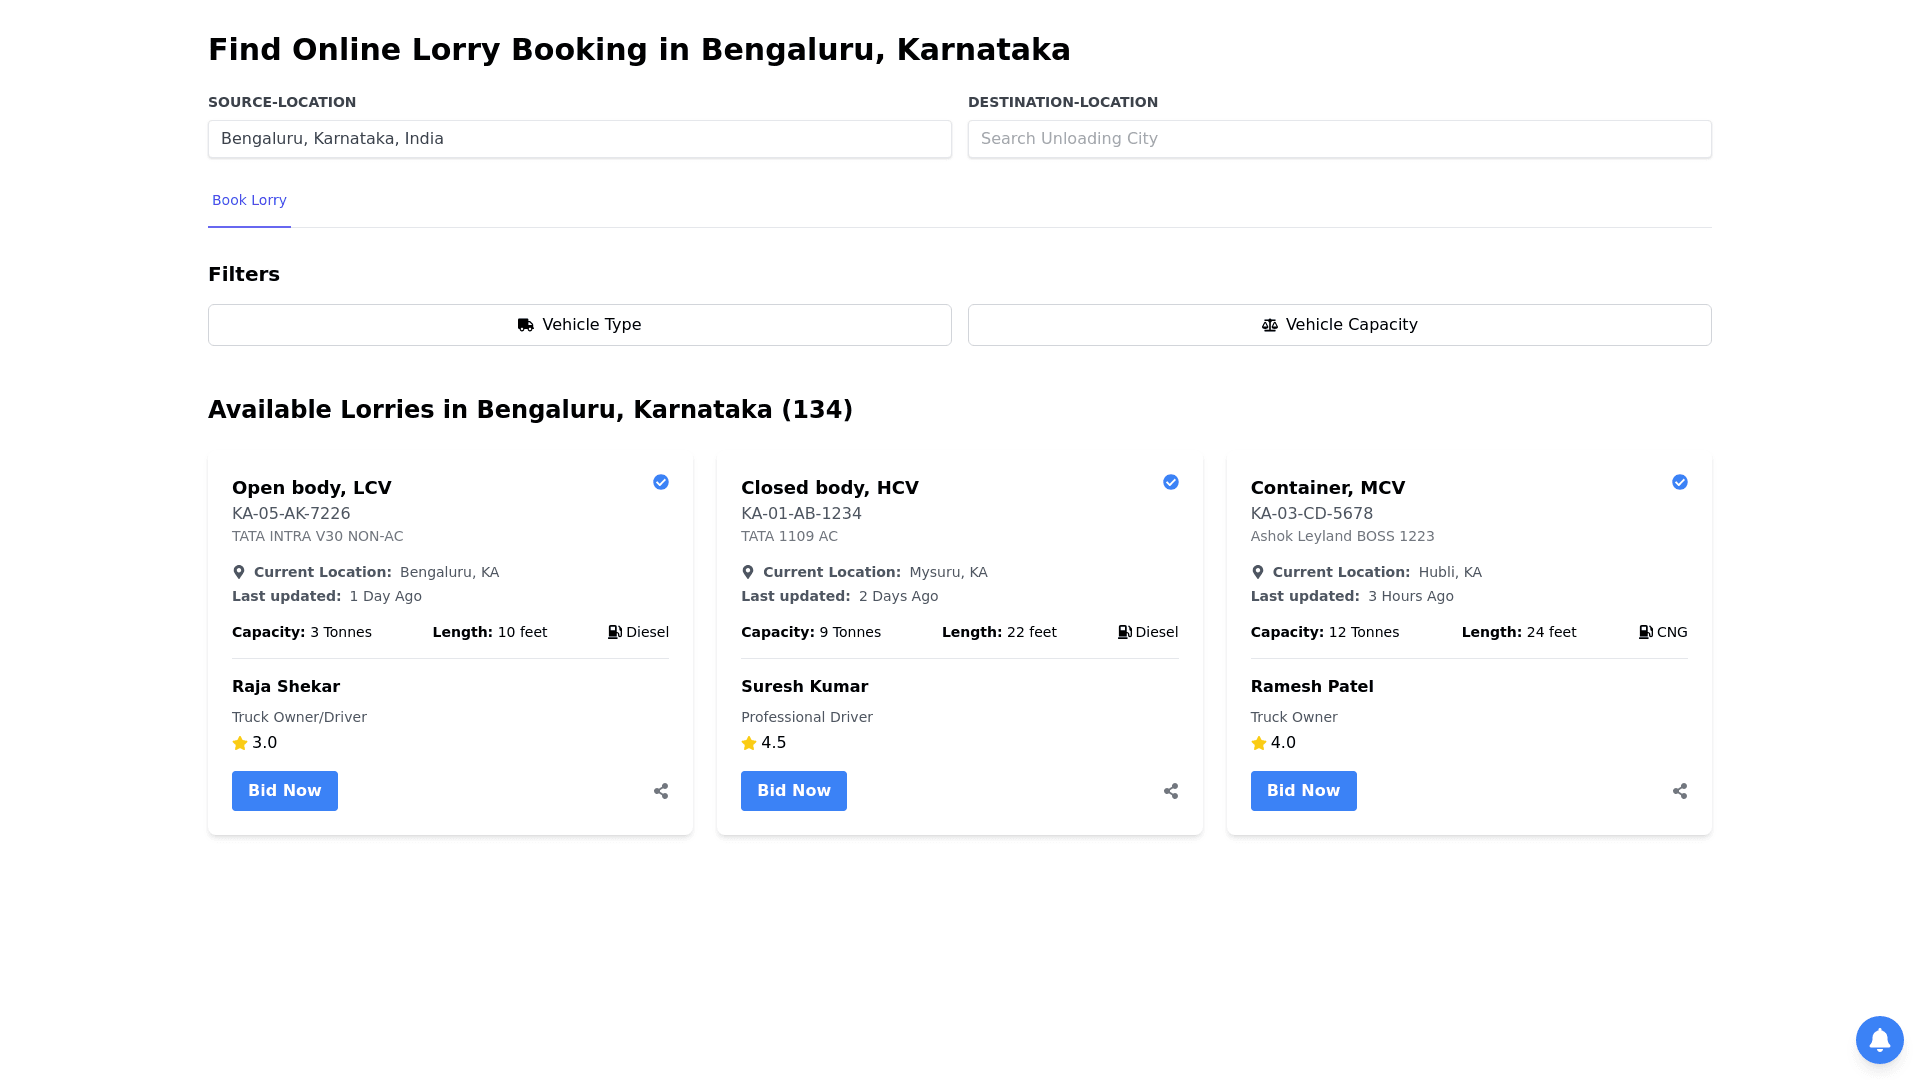Share Ramesh Patel's Container MCV listing
1920x1080 pixels.
coord(1680,791)
